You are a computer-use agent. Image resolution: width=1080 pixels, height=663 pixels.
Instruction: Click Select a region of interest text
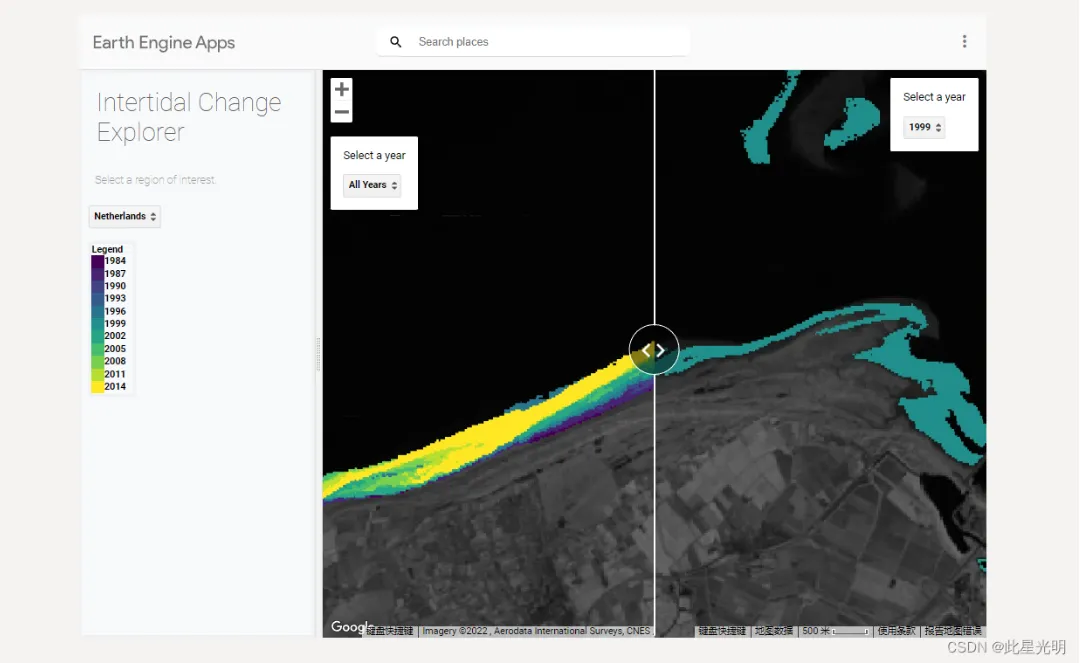pyautogui.click(x=155, y=180)
